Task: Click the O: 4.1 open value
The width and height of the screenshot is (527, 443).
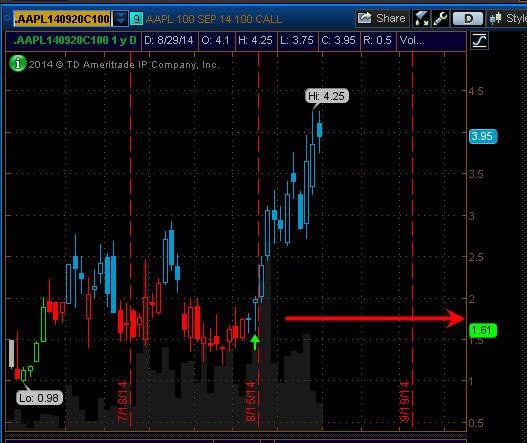Action: point(216,41)
